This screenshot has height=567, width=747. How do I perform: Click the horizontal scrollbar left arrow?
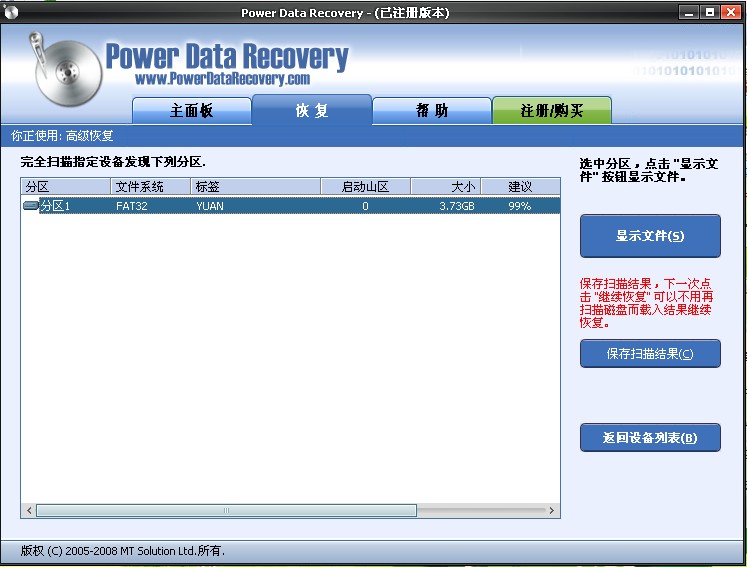(29, 510)
